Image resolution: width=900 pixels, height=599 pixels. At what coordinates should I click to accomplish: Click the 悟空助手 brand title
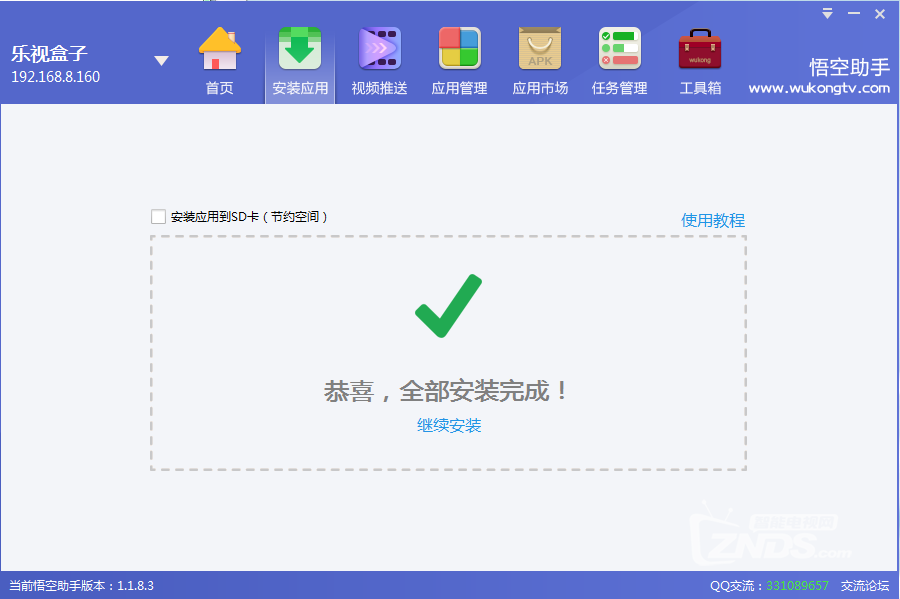click(849, 67)
